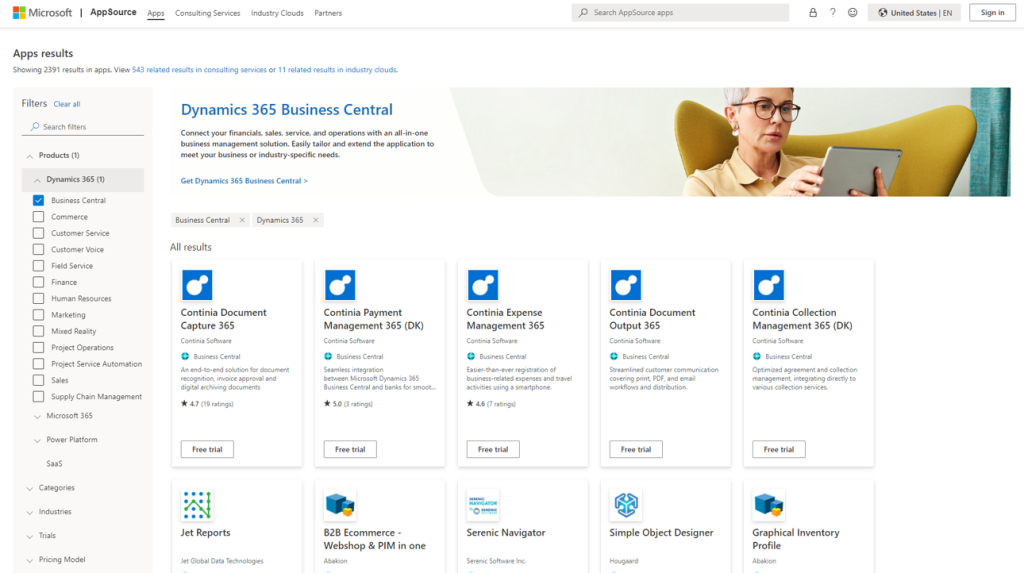1024x573 pixels.
Task: Click the feedback smiley face icon
Action: (852, 13)
